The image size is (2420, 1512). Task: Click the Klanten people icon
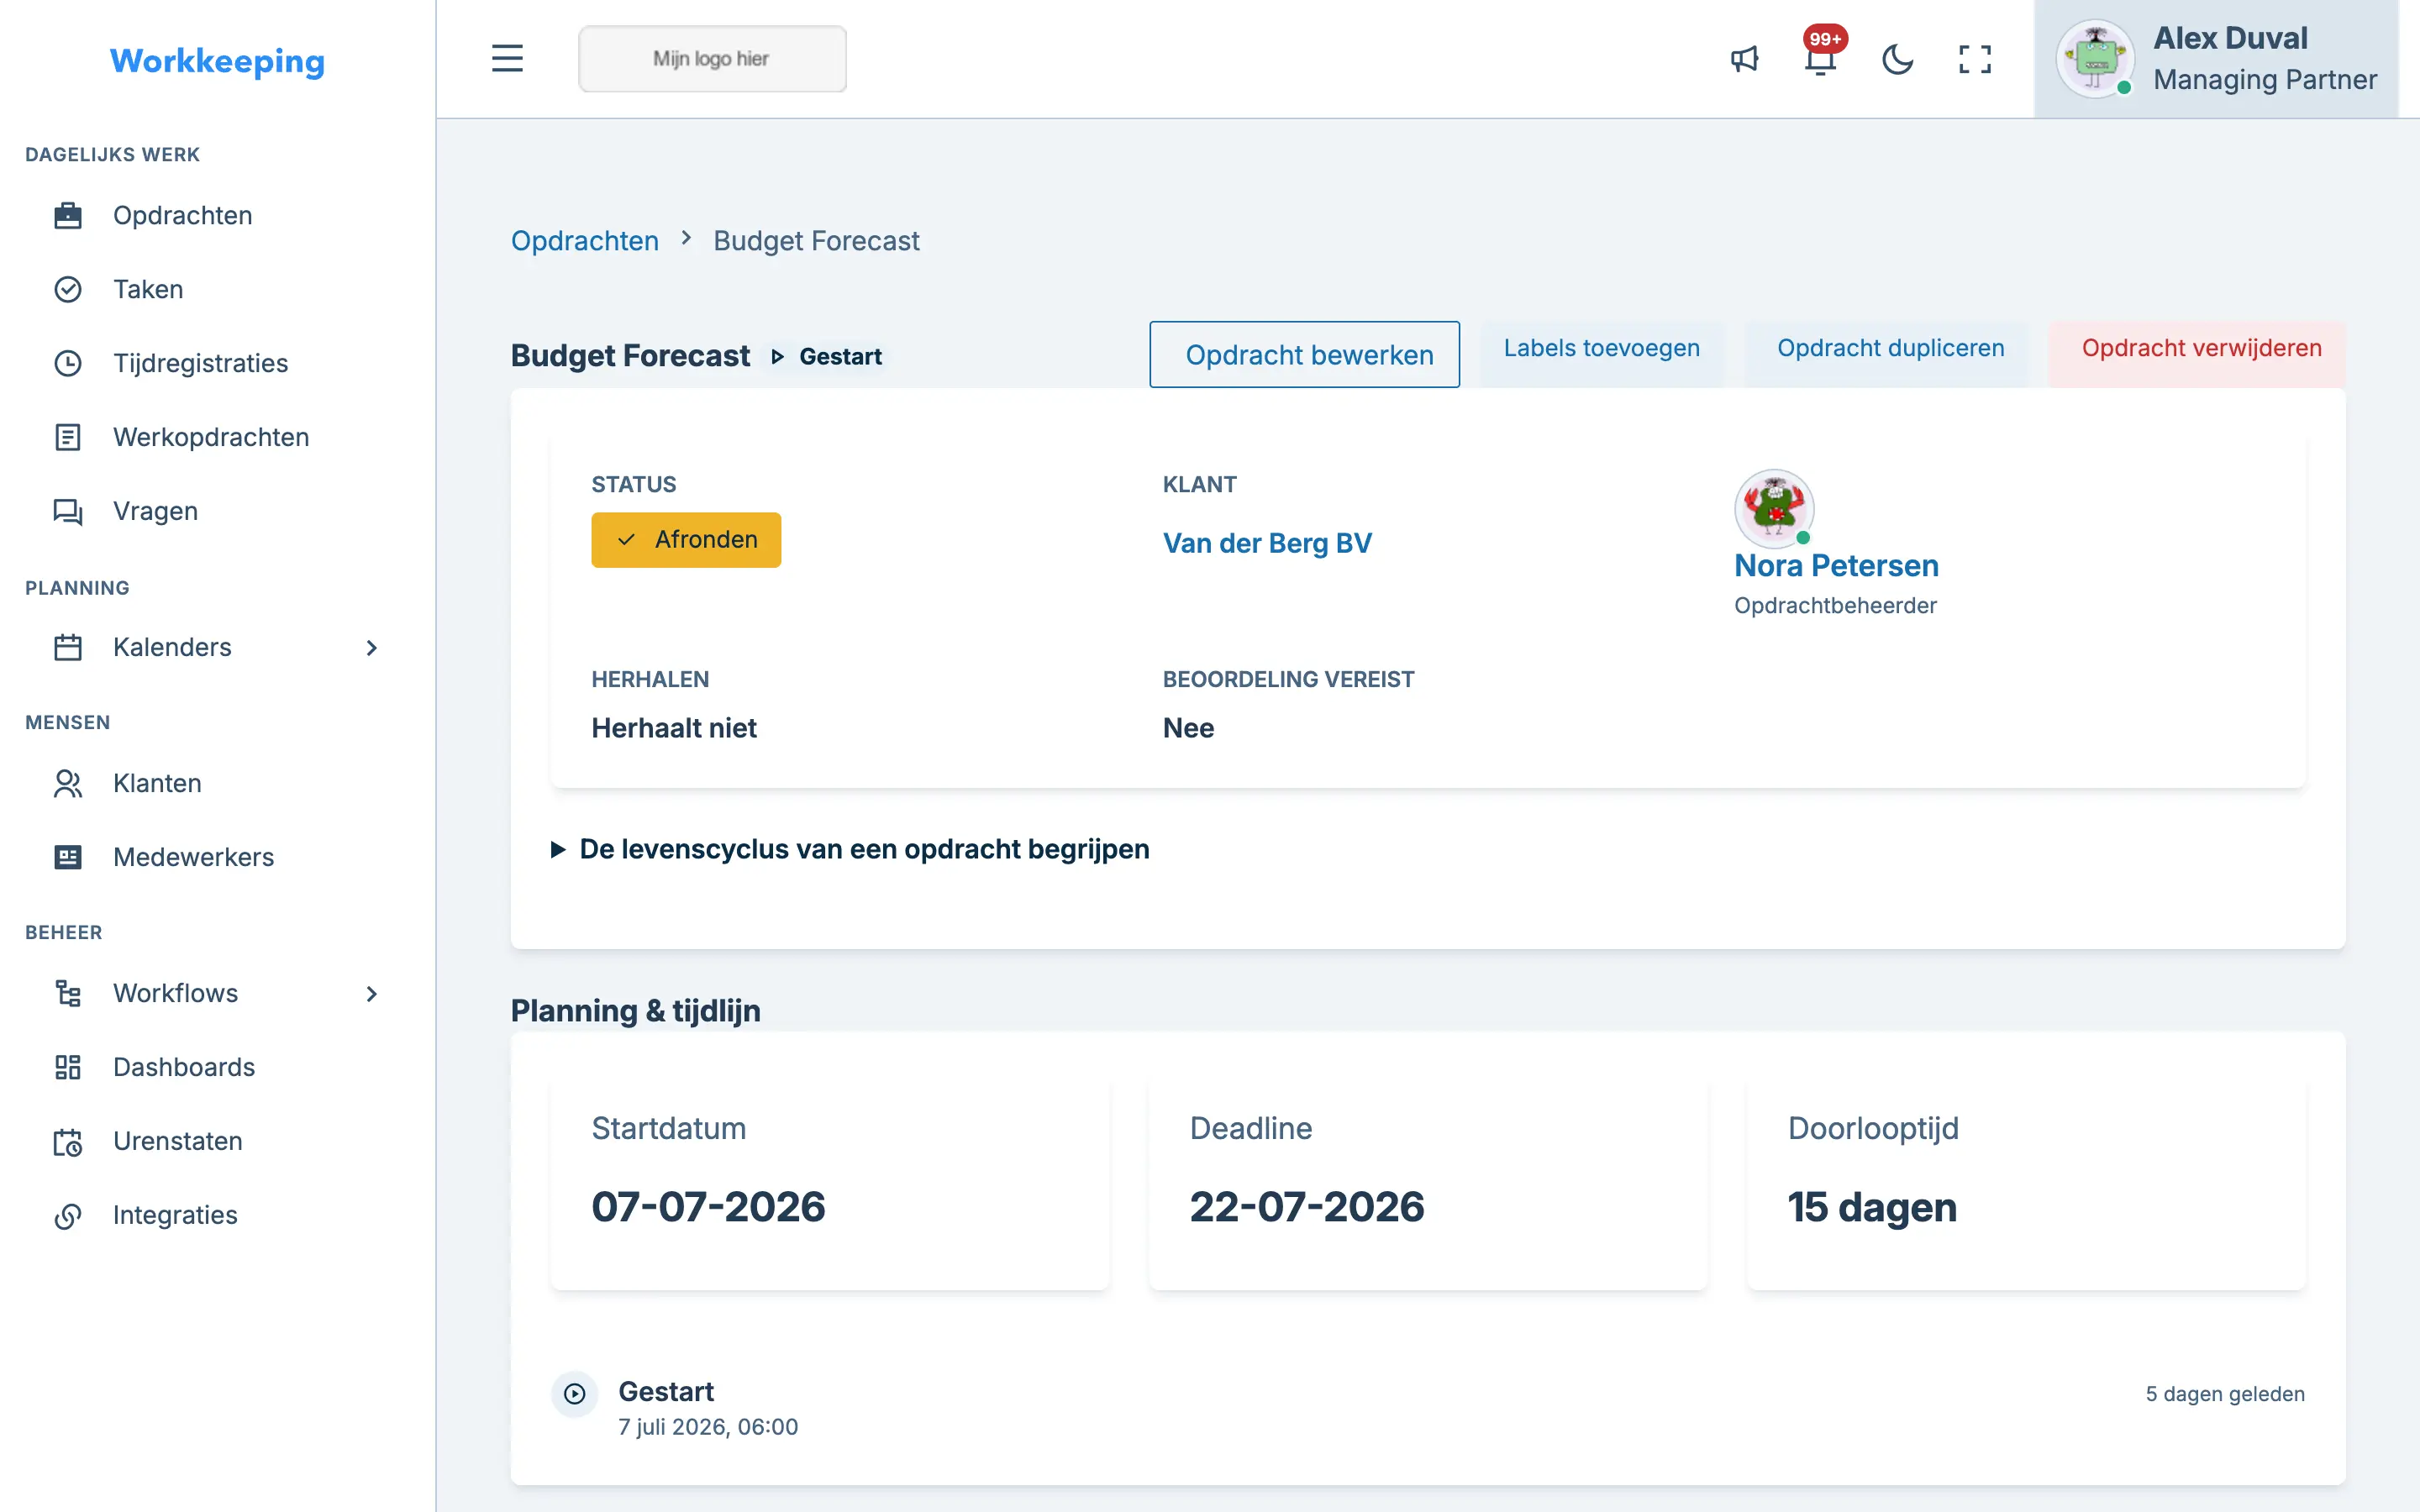coord(68,783)
